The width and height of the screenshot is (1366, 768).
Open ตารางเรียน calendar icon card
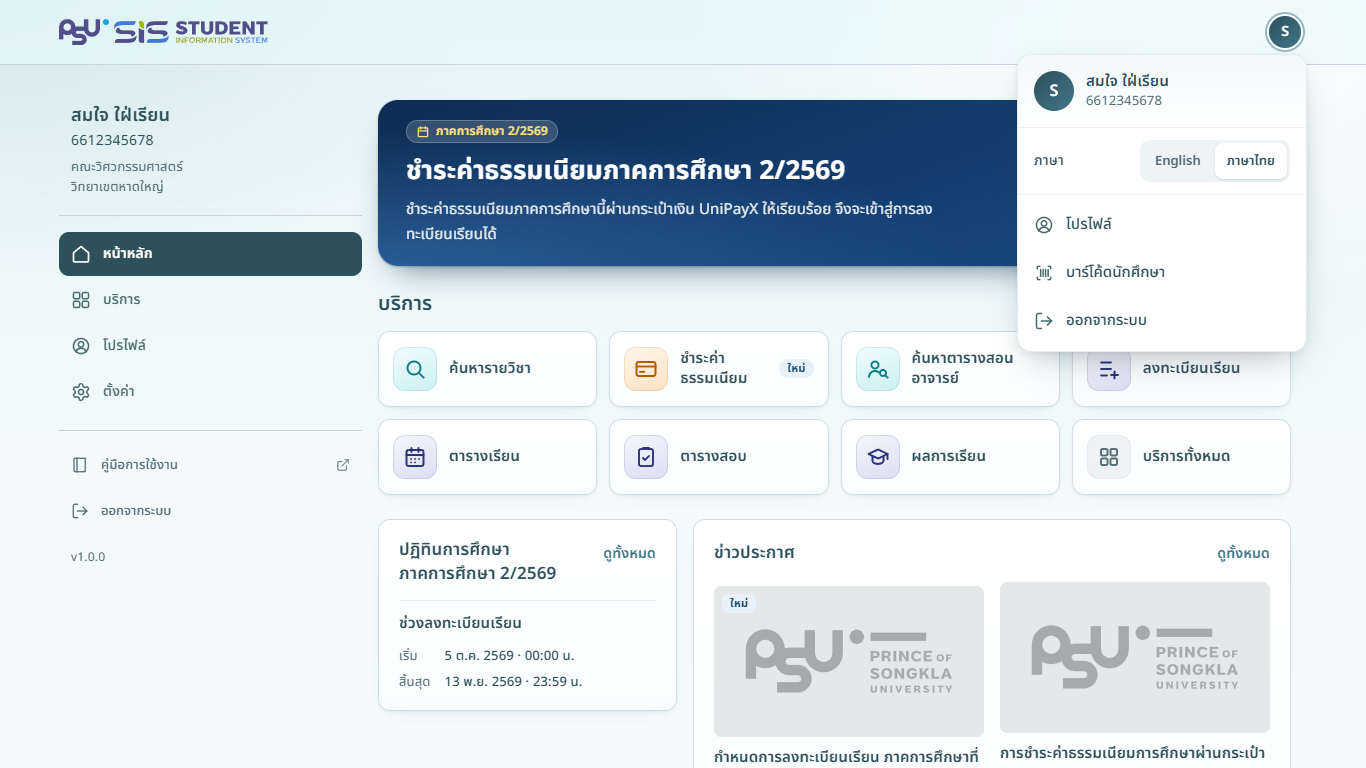[x=415, y=457]
